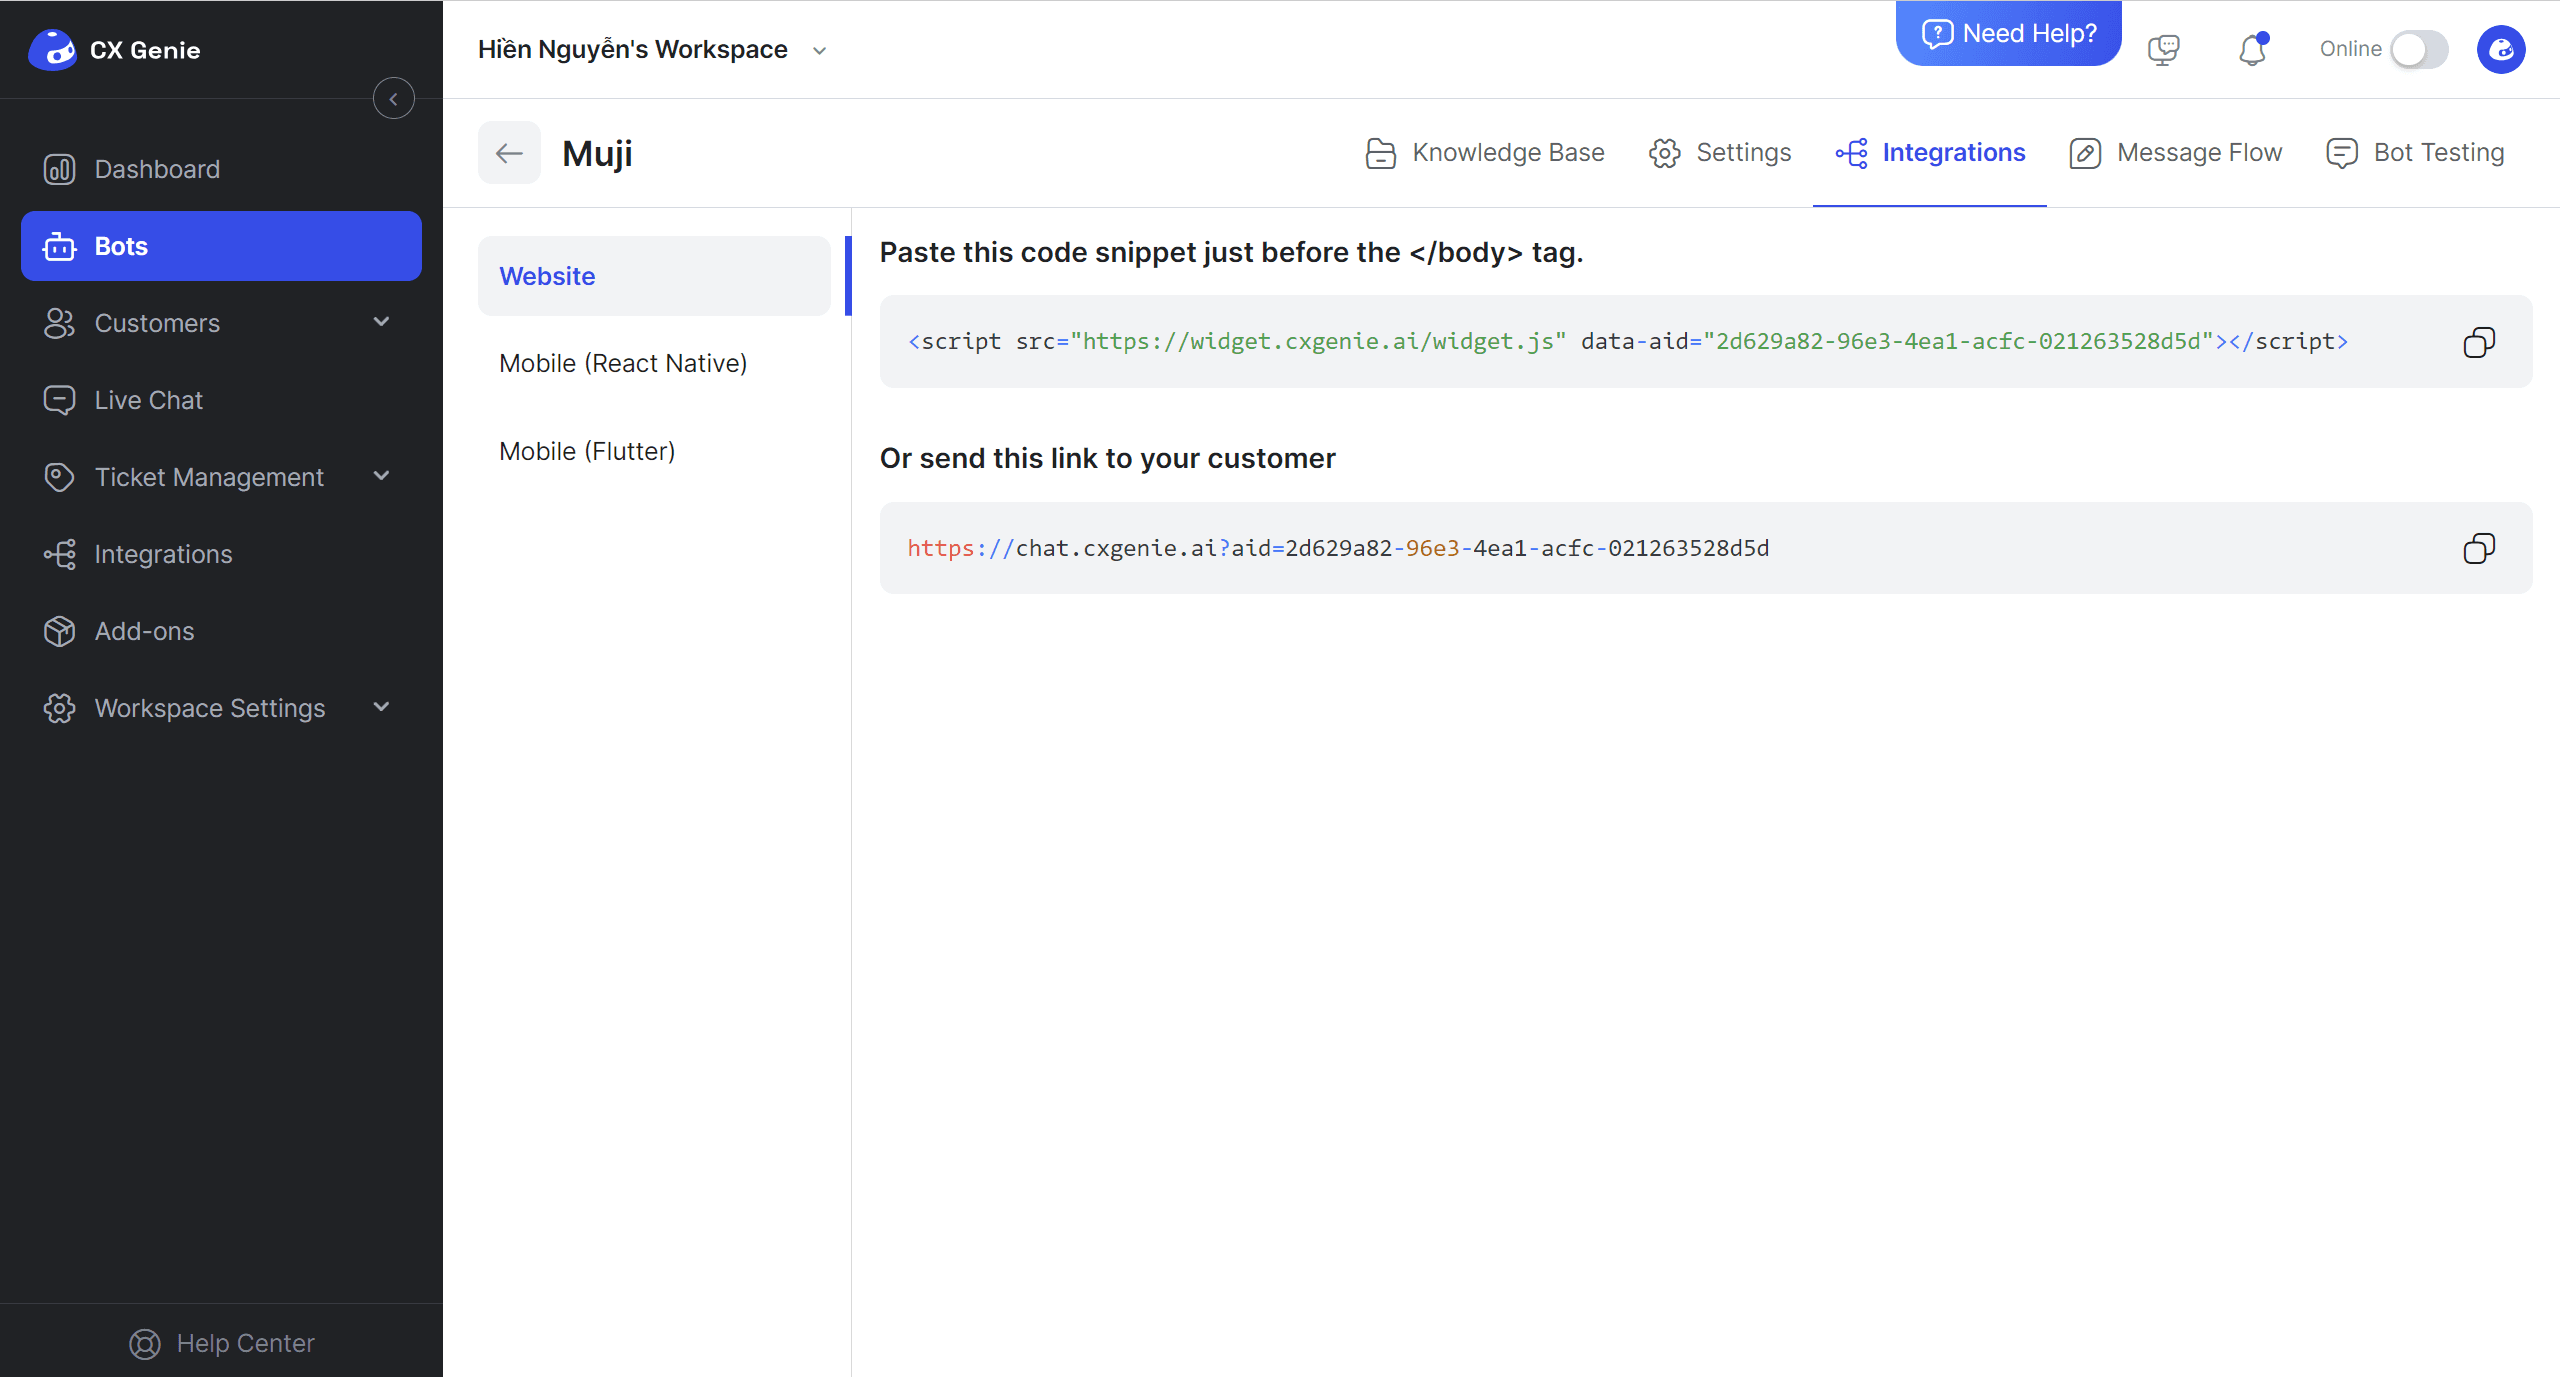Go back using the arrow beside Muji
The height and width of the screenshot is (1377, 2560).
click(509, 153)
